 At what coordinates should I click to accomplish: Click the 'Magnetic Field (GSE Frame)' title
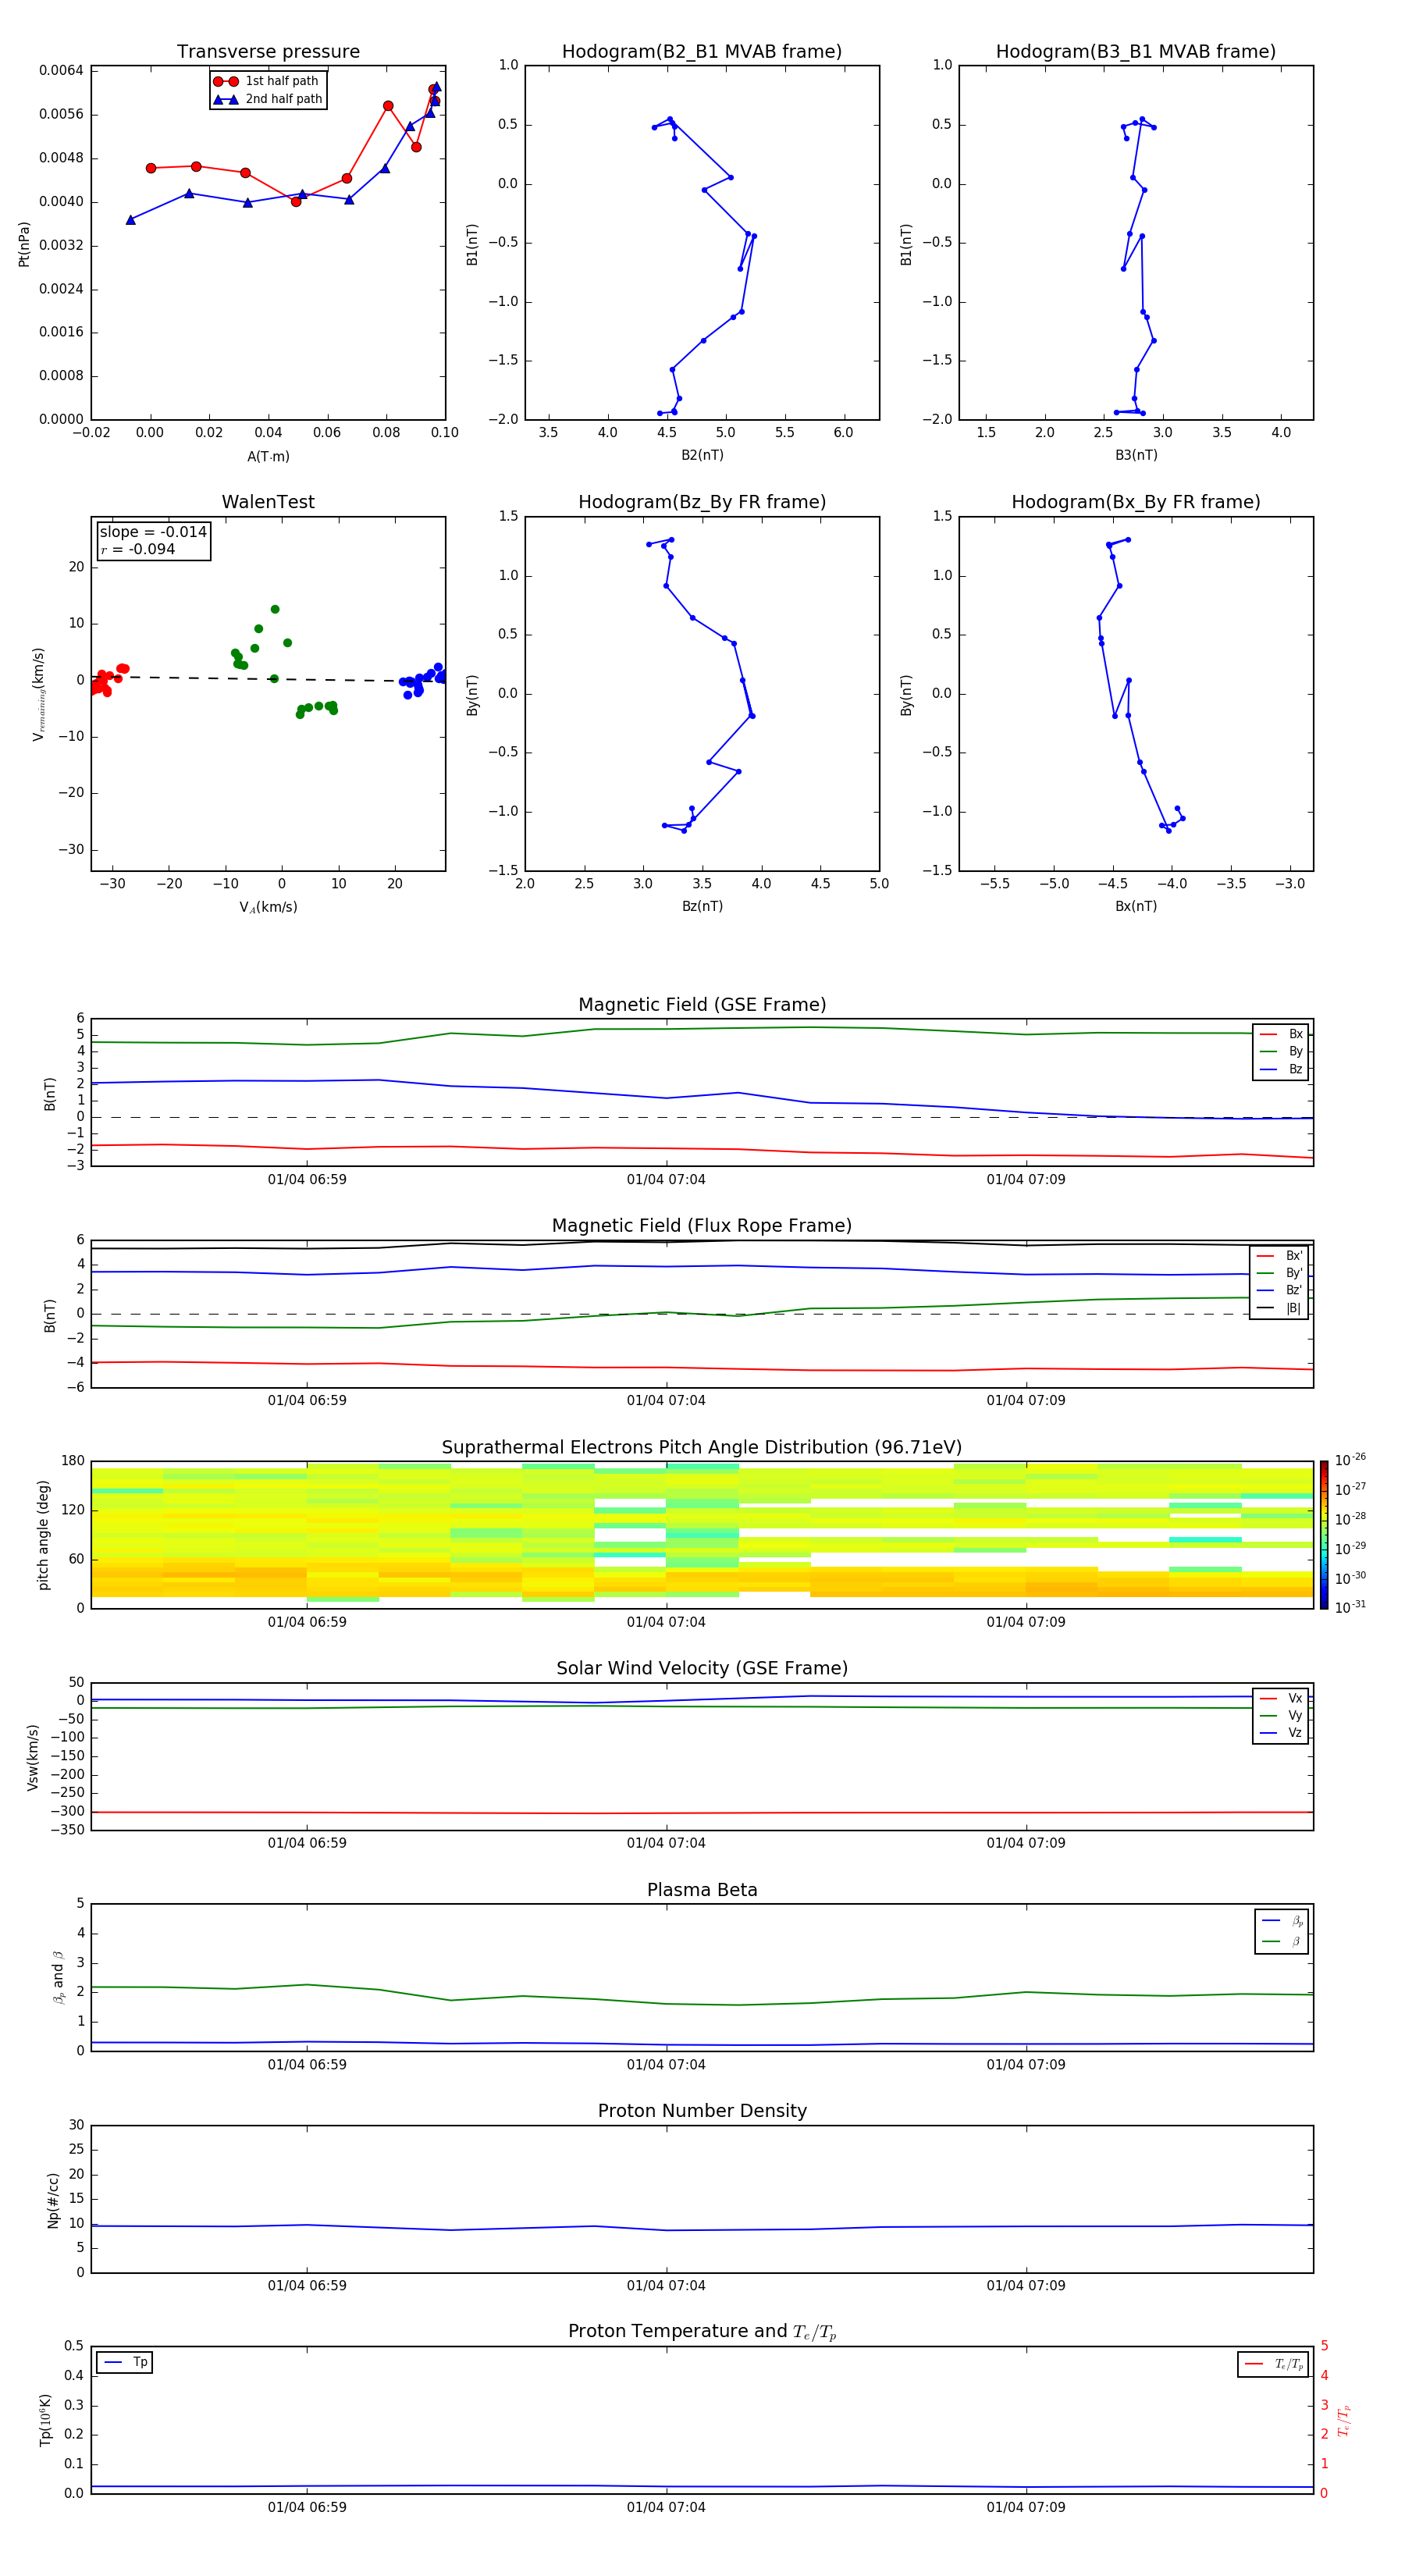(702, 1005)
